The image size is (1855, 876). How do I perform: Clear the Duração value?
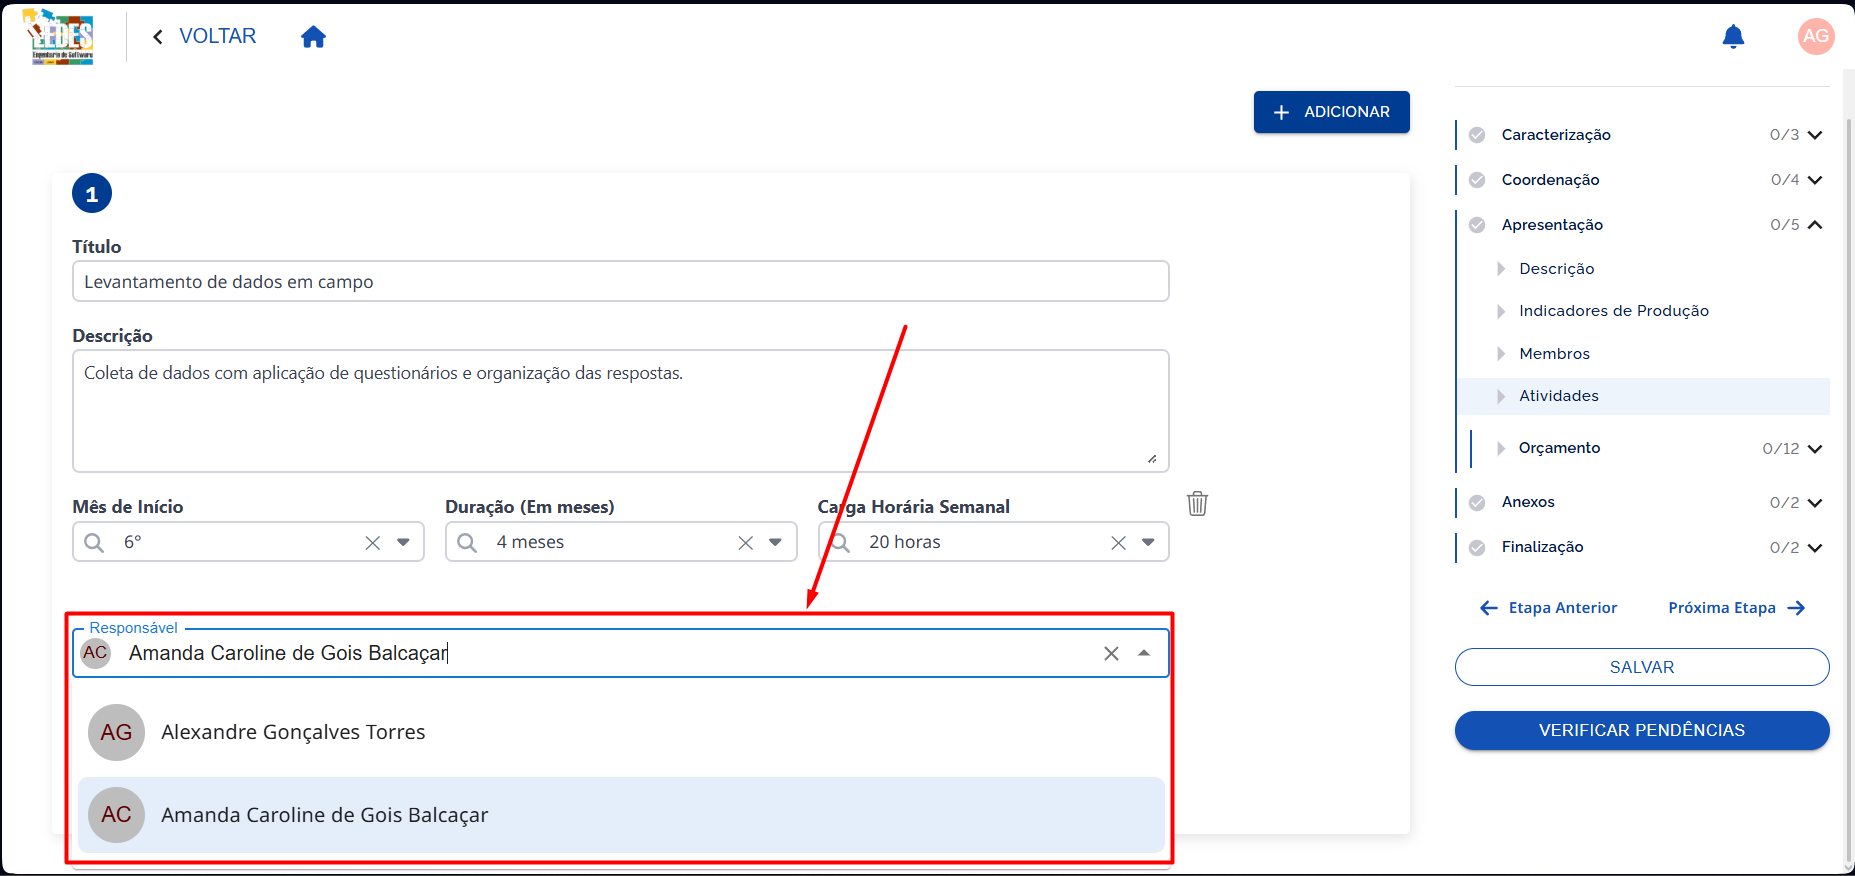point(745,542)
